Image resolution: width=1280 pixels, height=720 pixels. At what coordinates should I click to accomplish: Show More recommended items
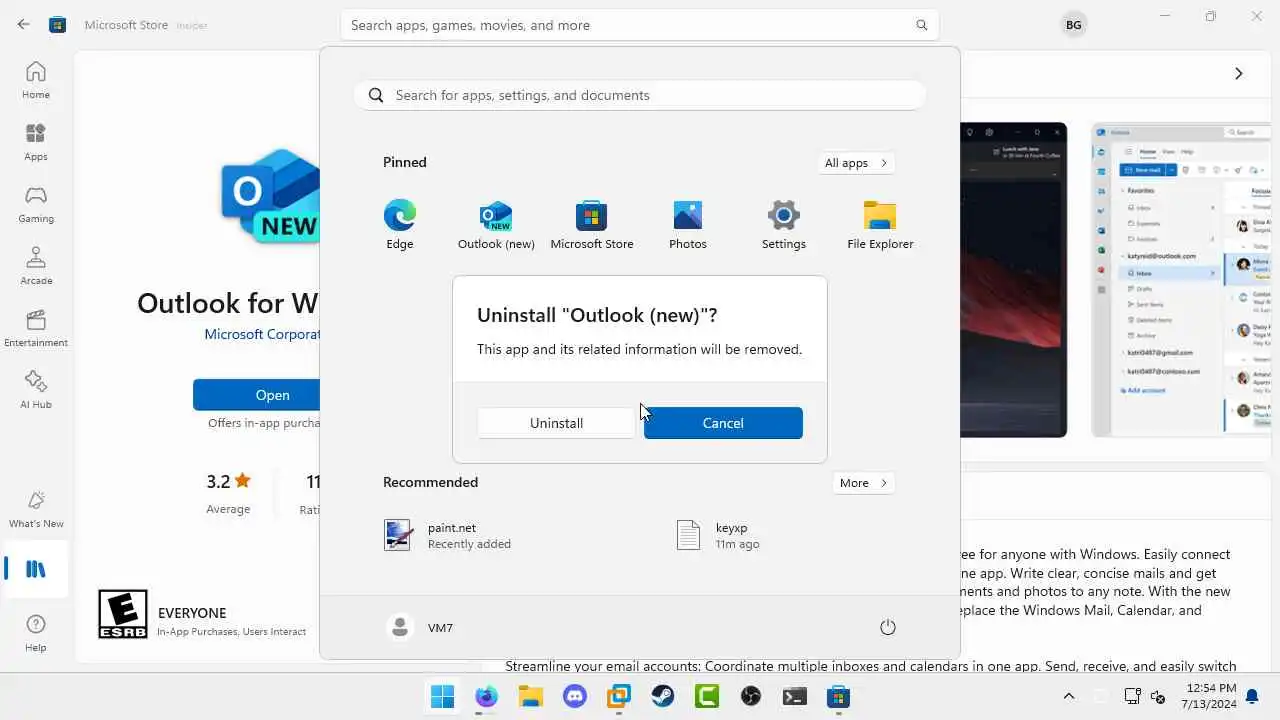[864, 483]
